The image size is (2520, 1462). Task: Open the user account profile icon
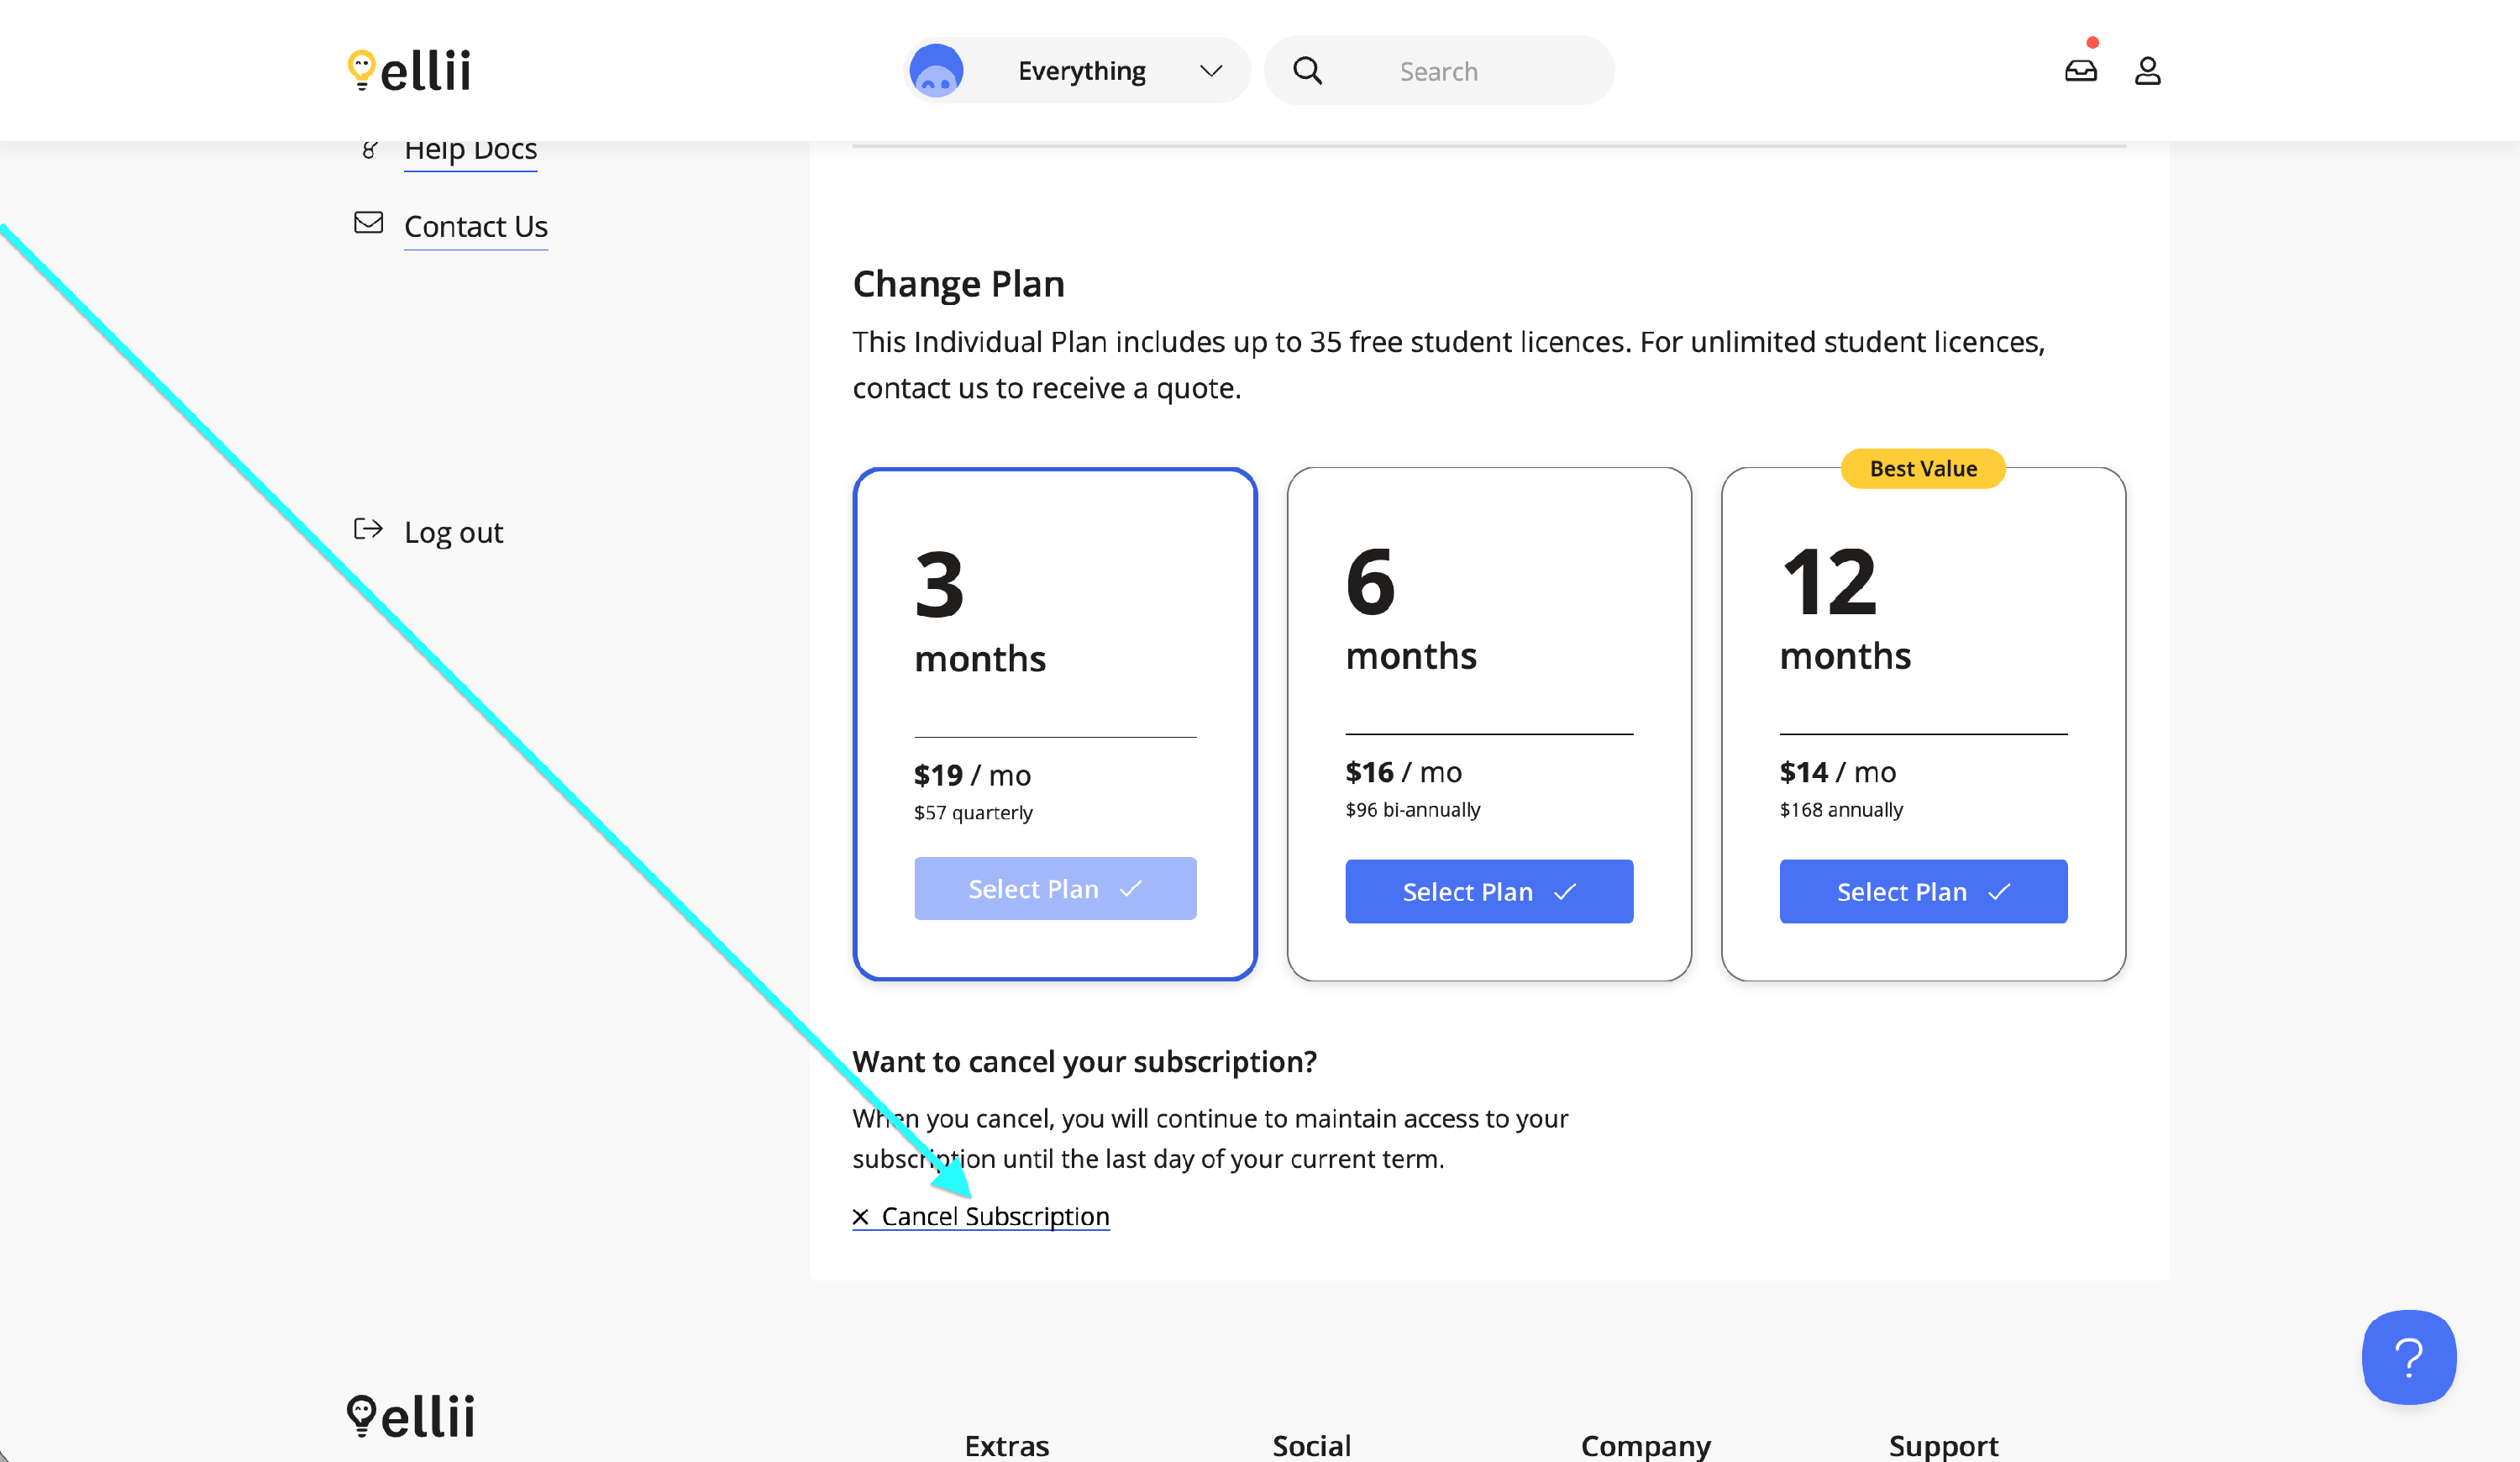(2147, 71)
